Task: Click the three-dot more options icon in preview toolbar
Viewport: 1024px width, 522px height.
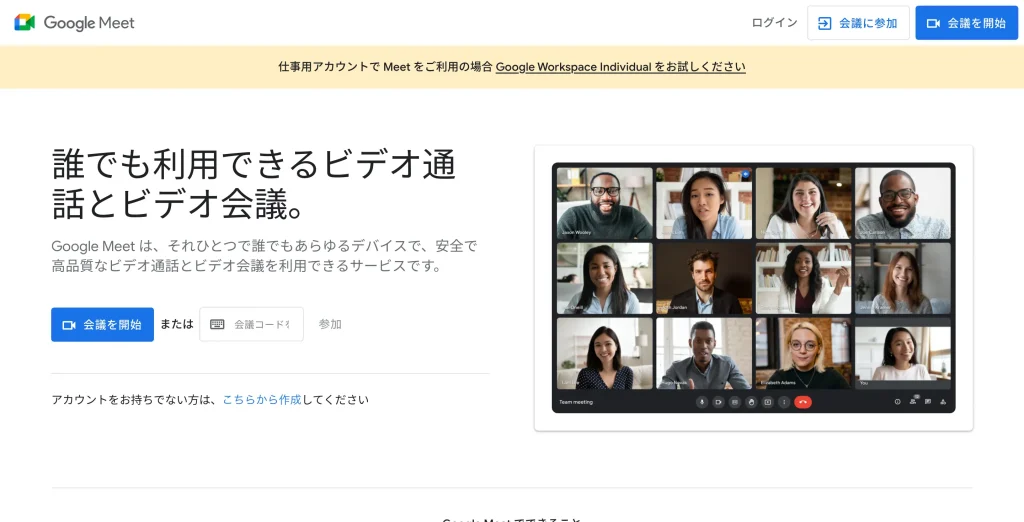Action: (x=784, y=402)
